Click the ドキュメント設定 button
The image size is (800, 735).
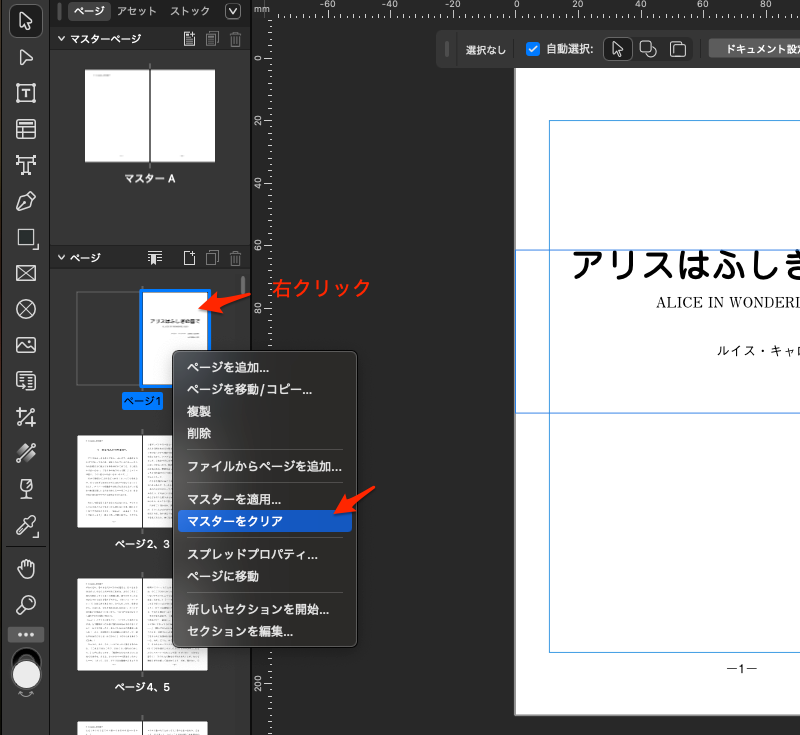754,48
